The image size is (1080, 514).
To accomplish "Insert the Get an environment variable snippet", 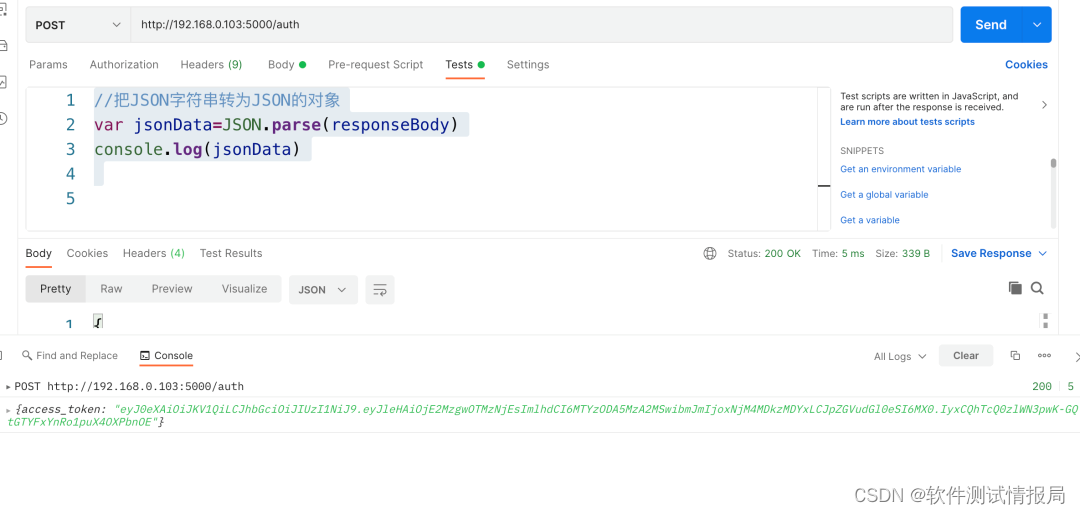I will point(900,169).
